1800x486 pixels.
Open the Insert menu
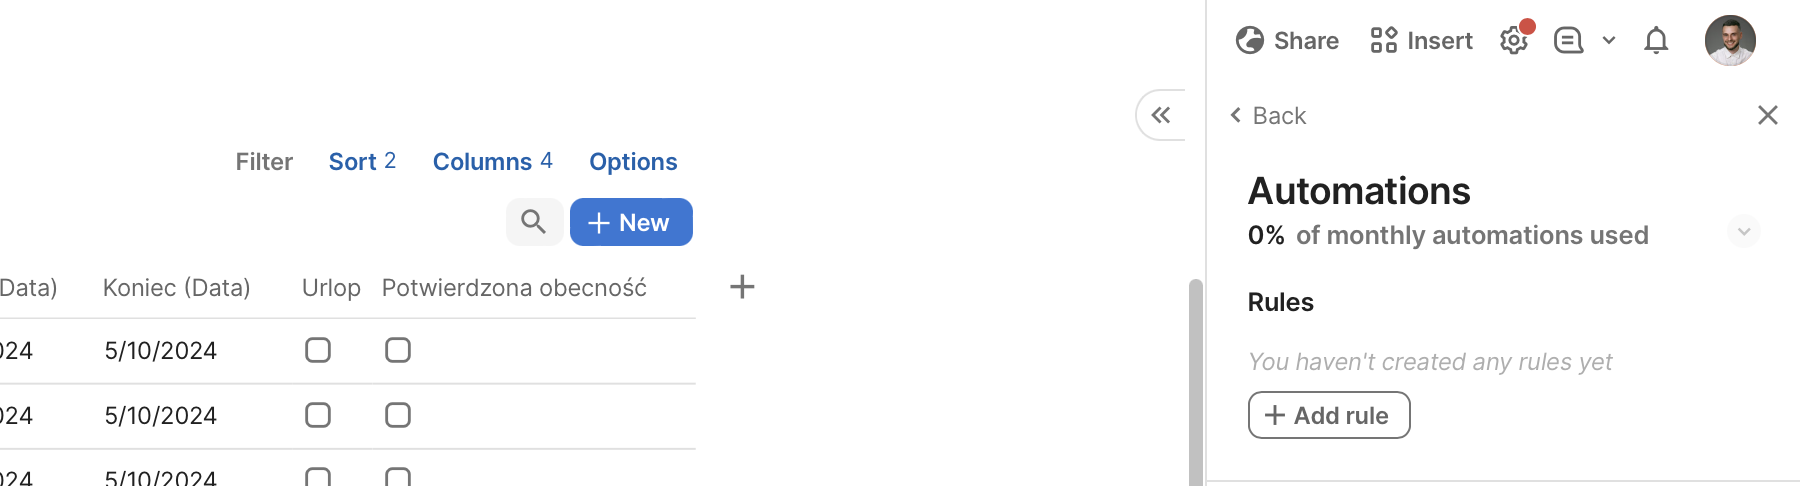pyautogui.click(x=1421, y=41)
